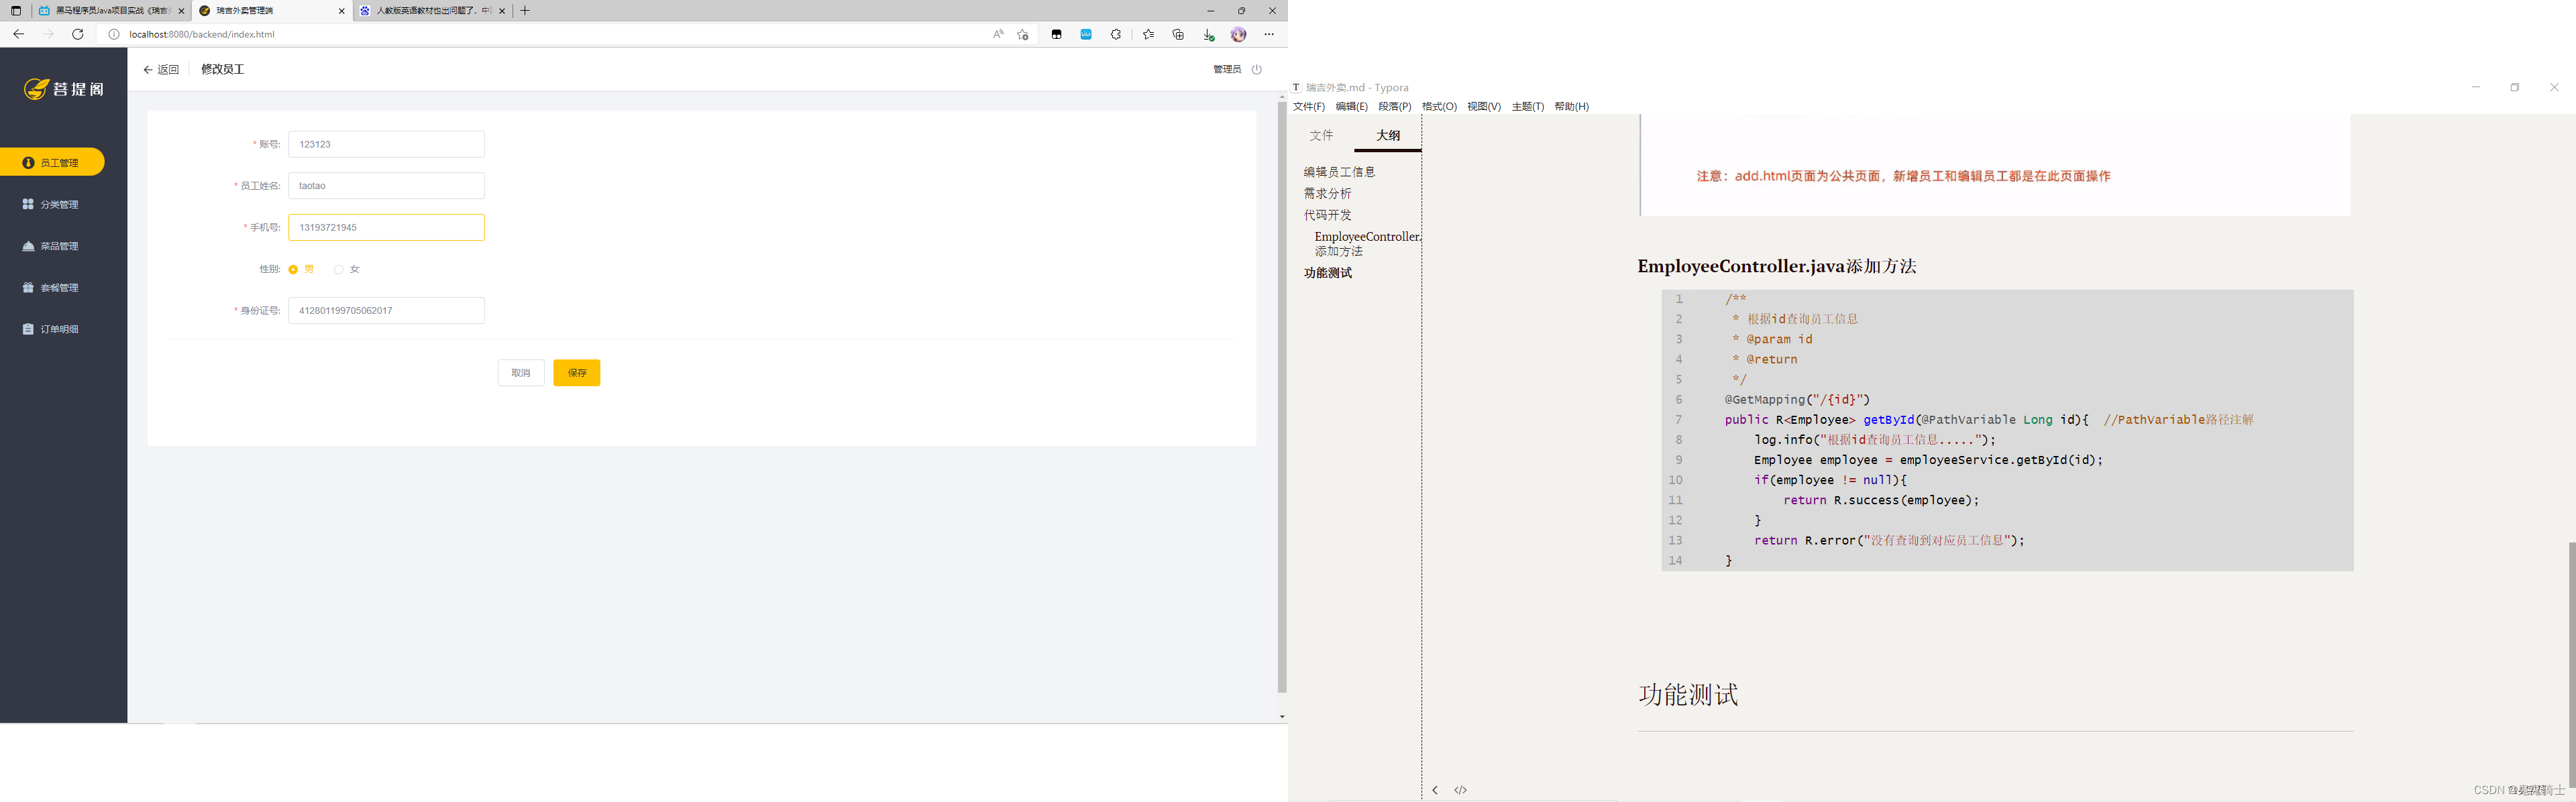Click the browser page vertical scrollbar
Screen dimensions: 2576x802
(1282, 396)
